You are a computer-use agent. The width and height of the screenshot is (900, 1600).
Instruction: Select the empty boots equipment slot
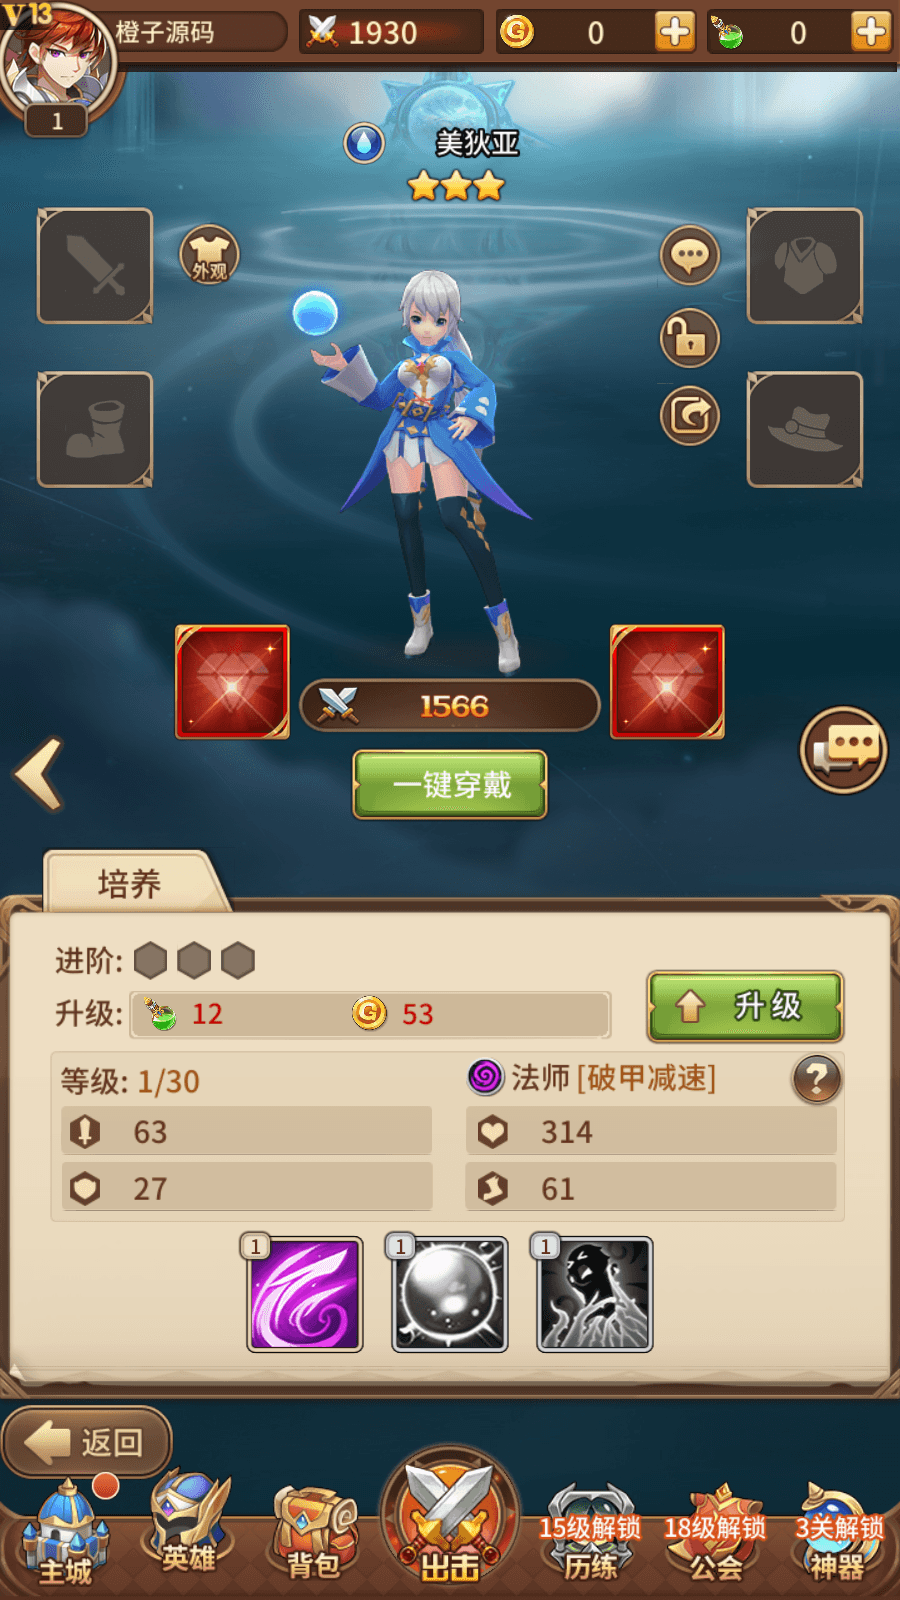point(95,430)
